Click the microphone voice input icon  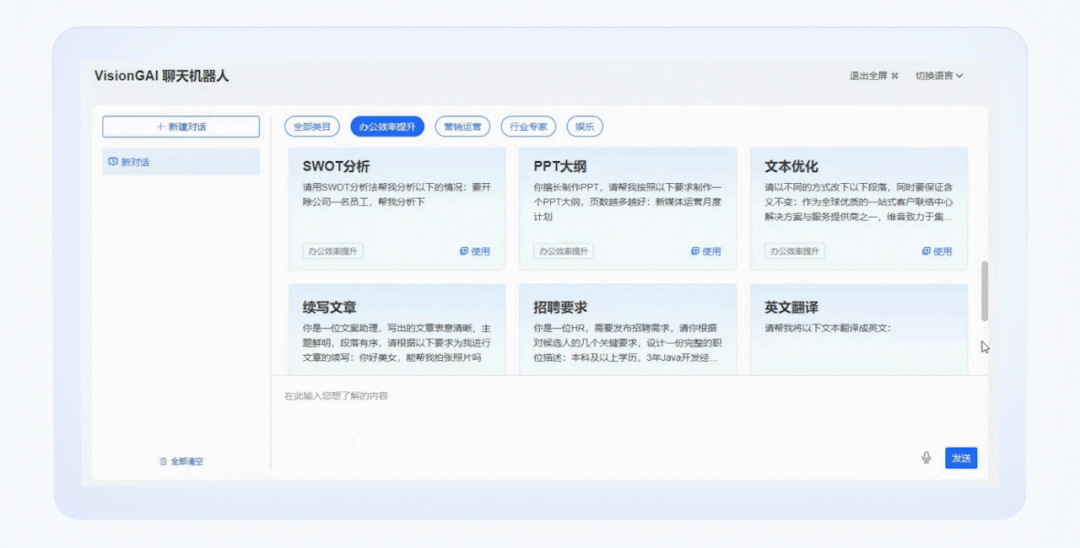coord(926,458)
